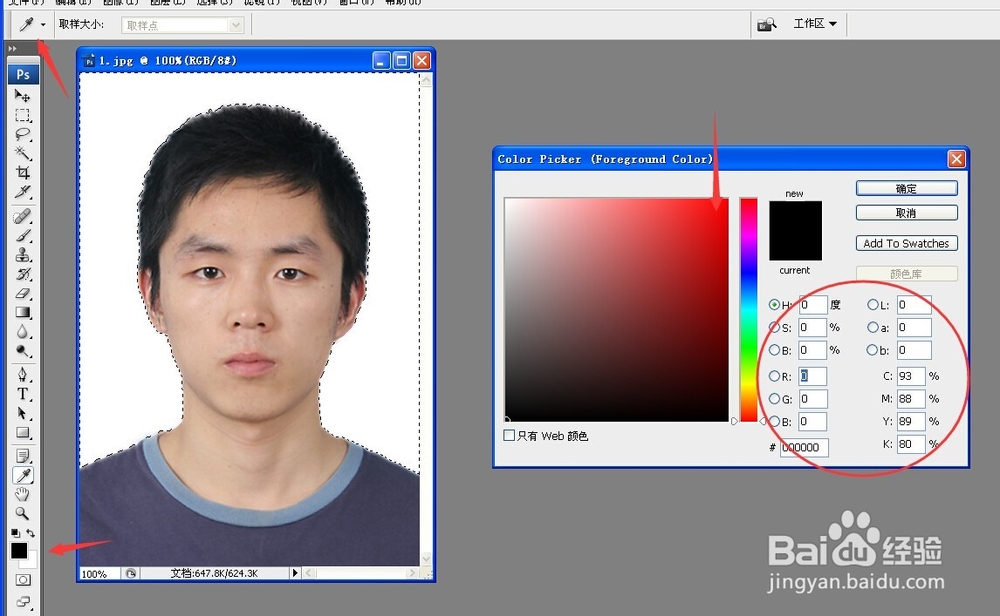Open the 取样大小 sample size dropdown

182,26
